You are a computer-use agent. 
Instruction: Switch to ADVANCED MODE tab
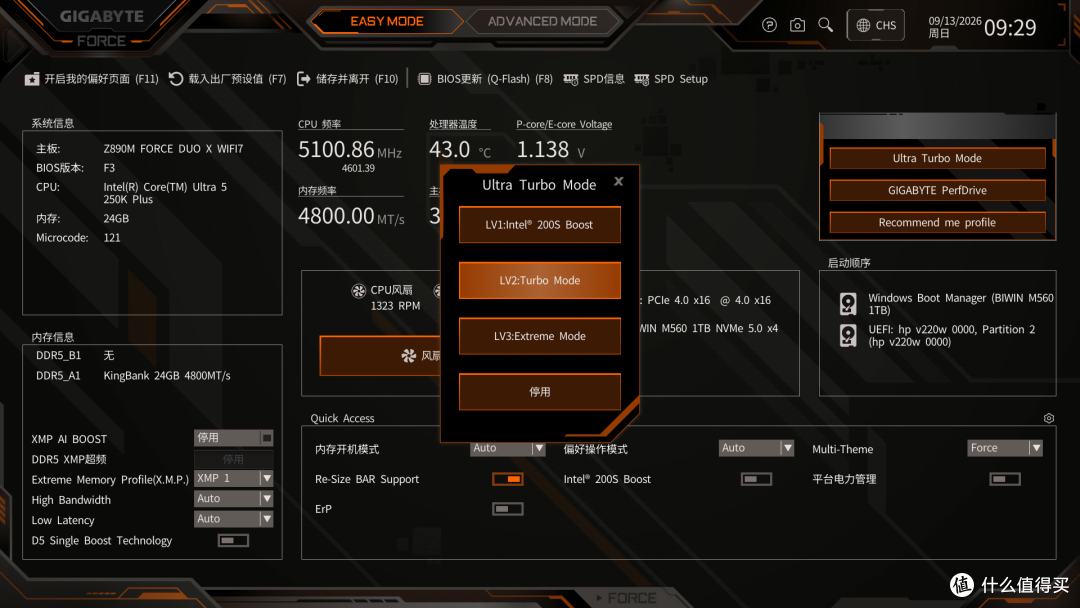pos(542,21)
